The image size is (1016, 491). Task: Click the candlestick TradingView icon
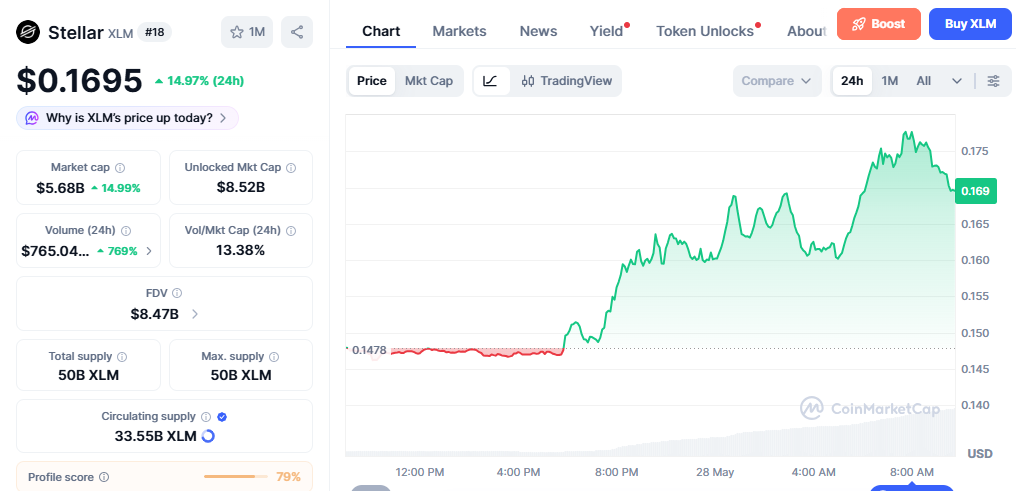coord(528,81)
